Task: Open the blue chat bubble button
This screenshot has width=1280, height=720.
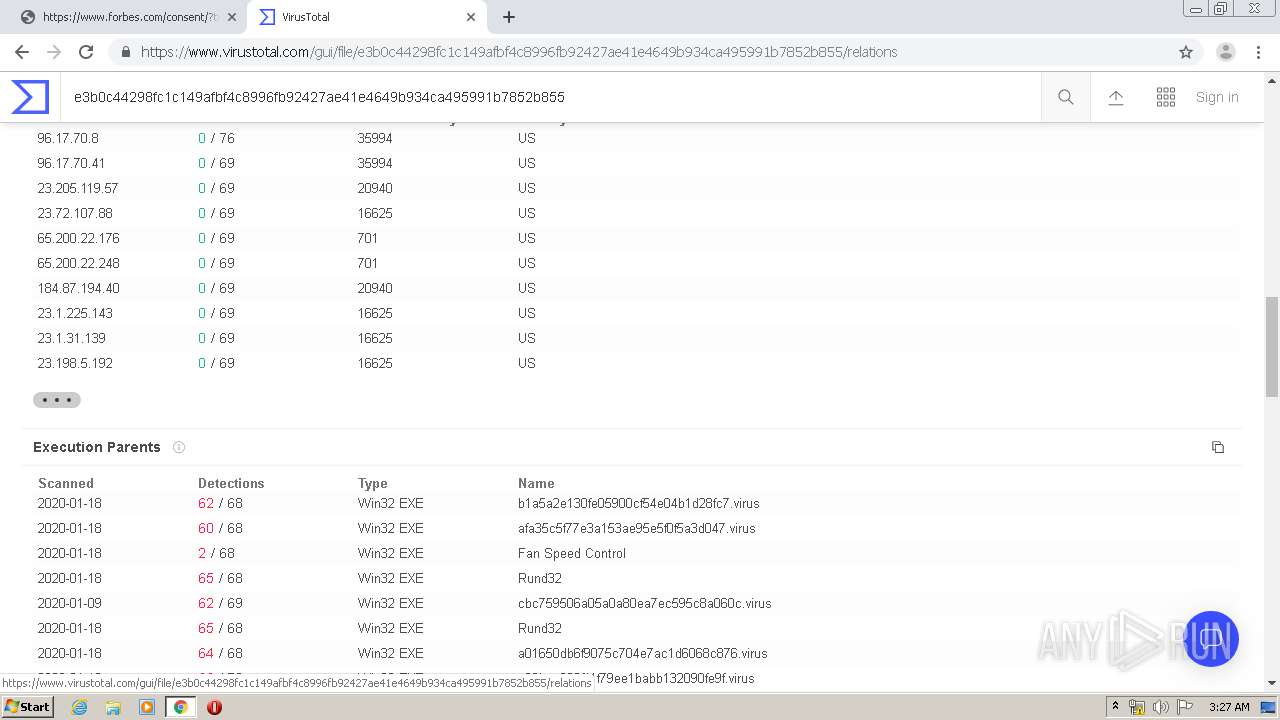Action: pos(1210,639)
